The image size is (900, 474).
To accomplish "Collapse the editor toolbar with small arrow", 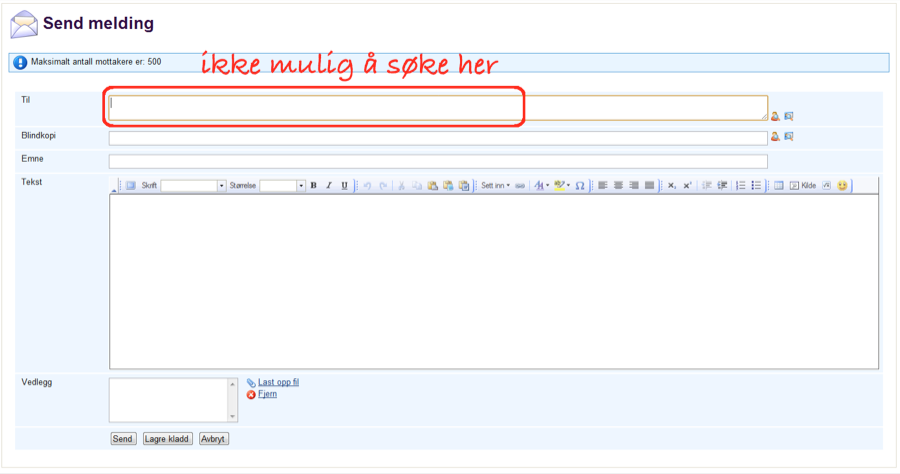I will click(x=114, y=191).
